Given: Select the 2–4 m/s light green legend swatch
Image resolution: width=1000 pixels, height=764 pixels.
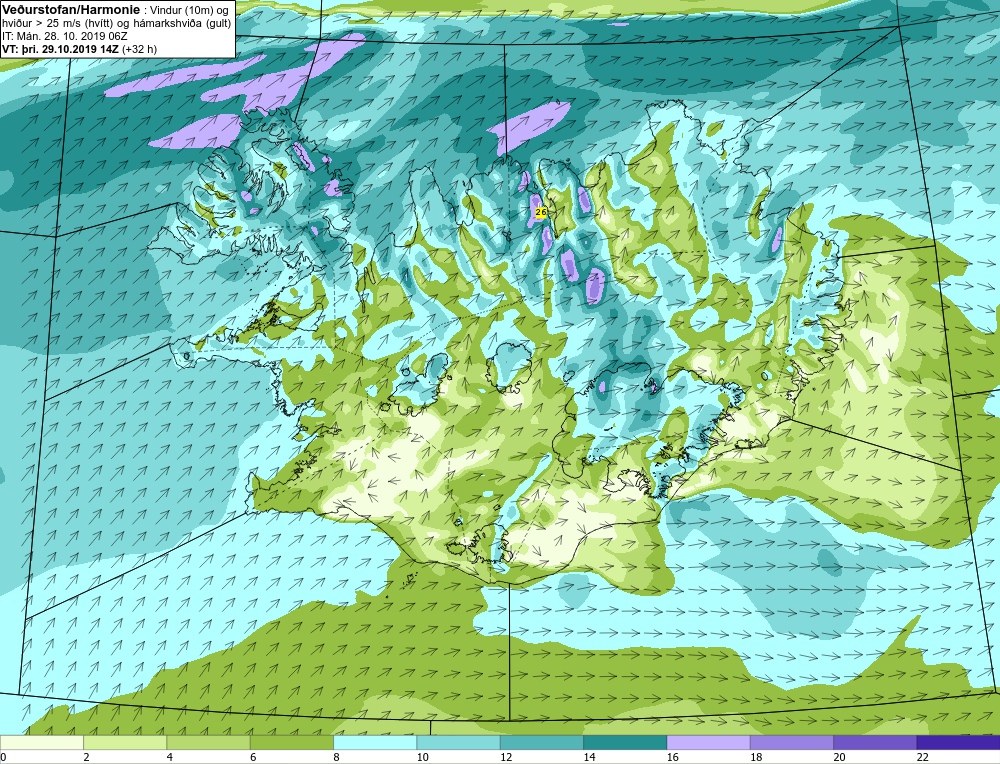Looking at the screenshot, I should 125,742.
